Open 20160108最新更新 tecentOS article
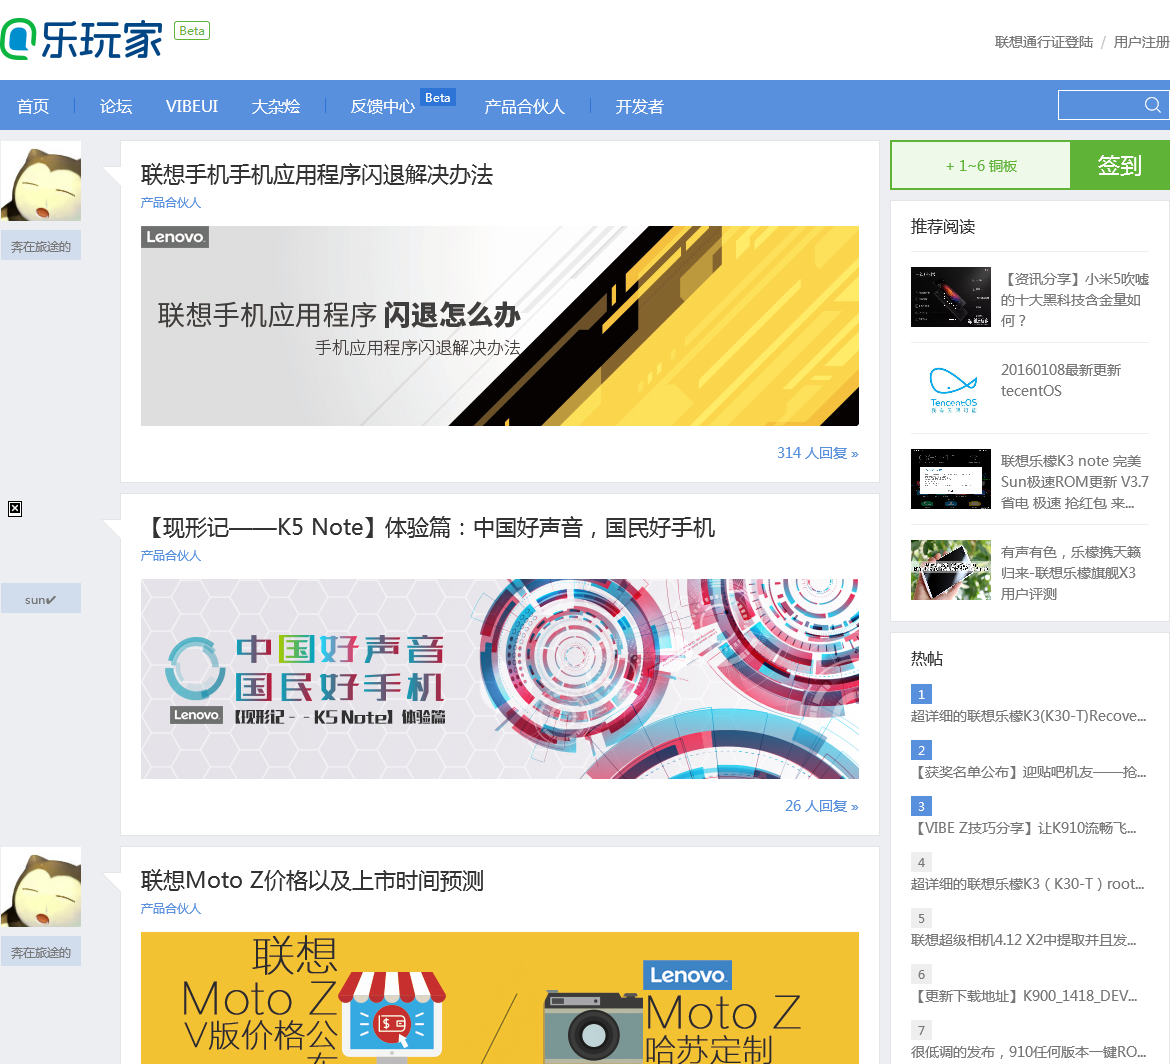The height and width of the screenshot is (1064, 1170). pos(1061,380)
